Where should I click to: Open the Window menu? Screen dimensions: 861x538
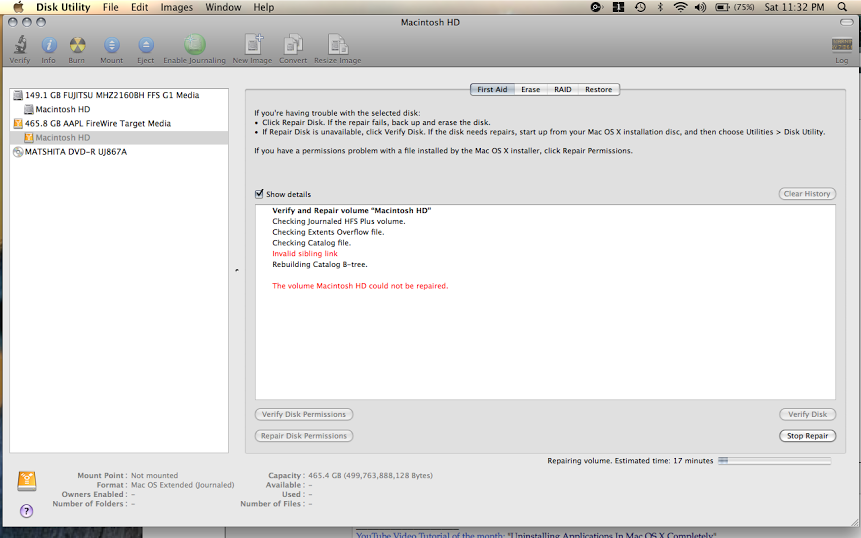[223, 7]
